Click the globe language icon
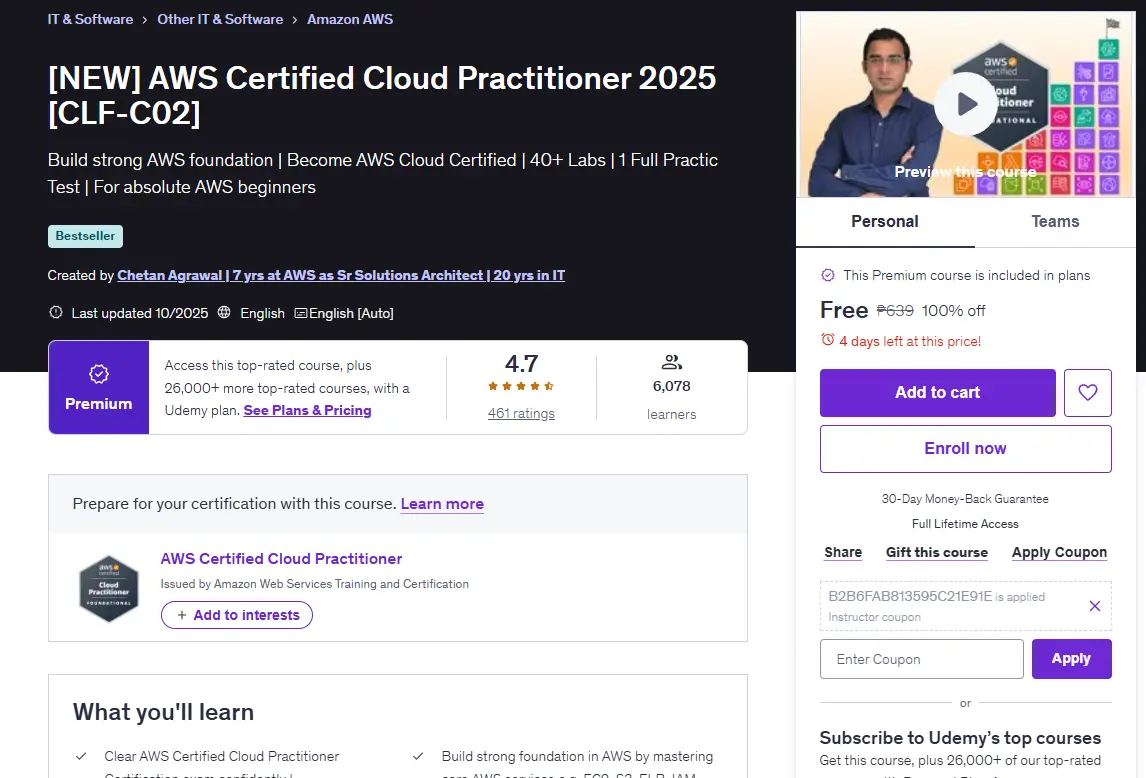The height and width of the screenshot is (778, 1146). (x=224, y=312)
